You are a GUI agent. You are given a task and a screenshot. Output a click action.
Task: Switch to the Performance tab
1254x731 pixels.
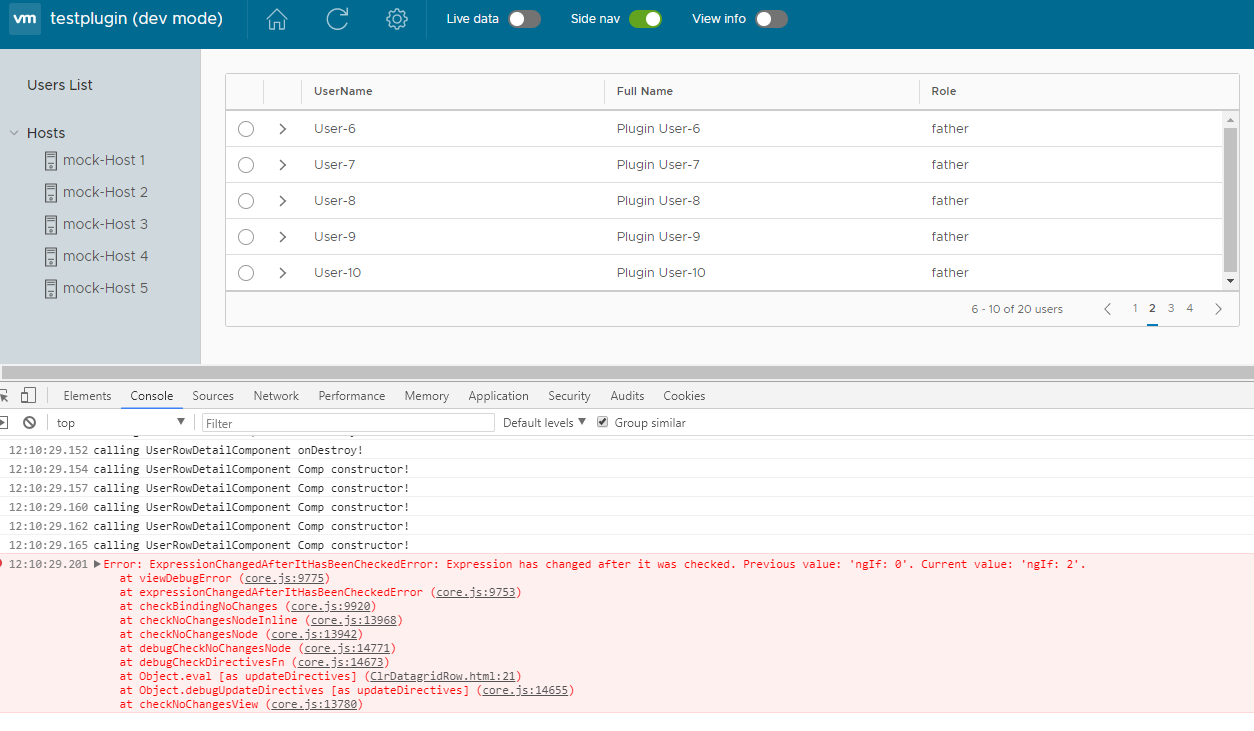[x=352, y=396]
